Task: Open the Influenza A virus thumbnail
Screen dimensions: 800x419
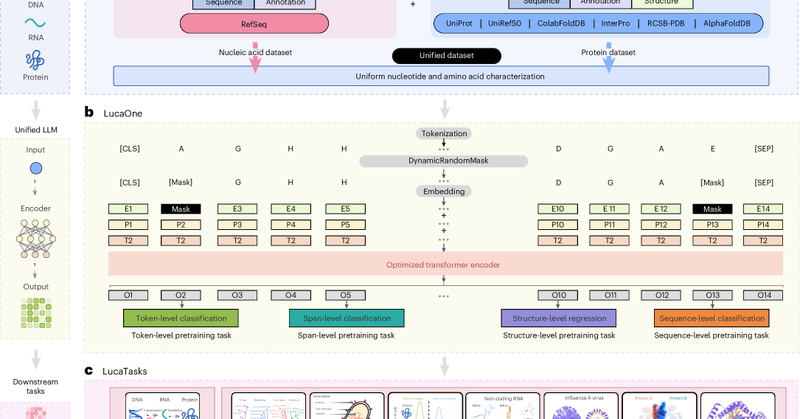Action: pyautogui.click(x=581, y=406)
